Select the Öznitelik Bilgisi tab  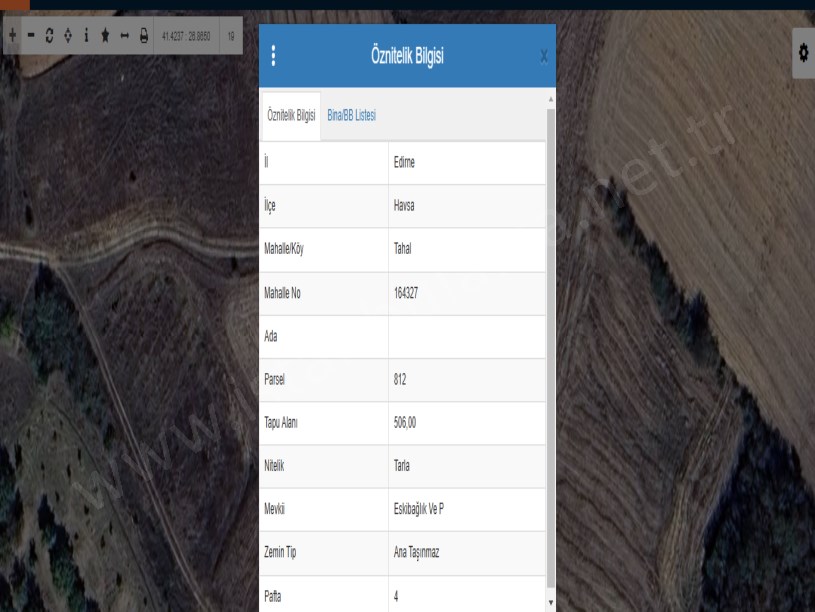291,116
